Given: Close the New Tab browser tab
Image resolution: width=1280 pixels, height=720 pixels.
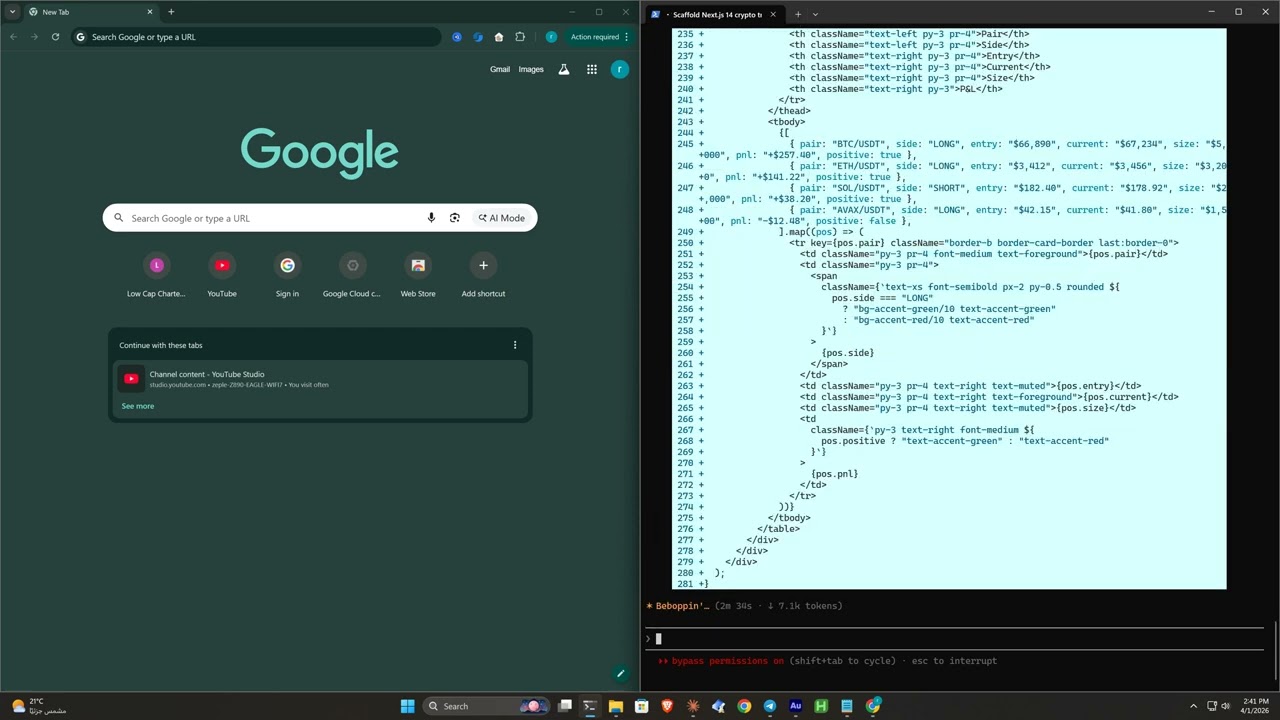Looking at the screenshot, I should [150, 12].
